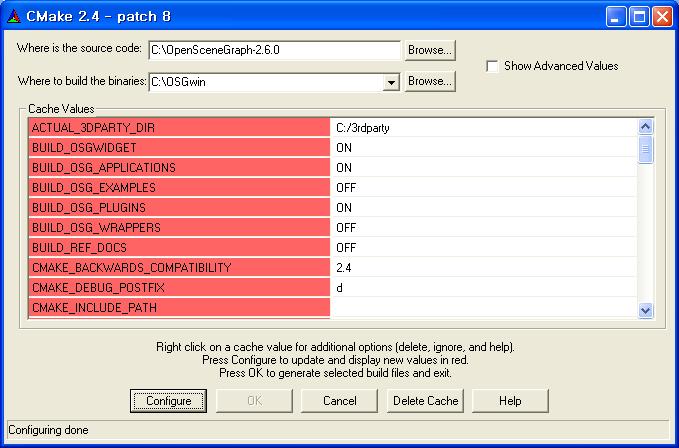Click the 'Configuring done' status bar text

pos(48,430)
